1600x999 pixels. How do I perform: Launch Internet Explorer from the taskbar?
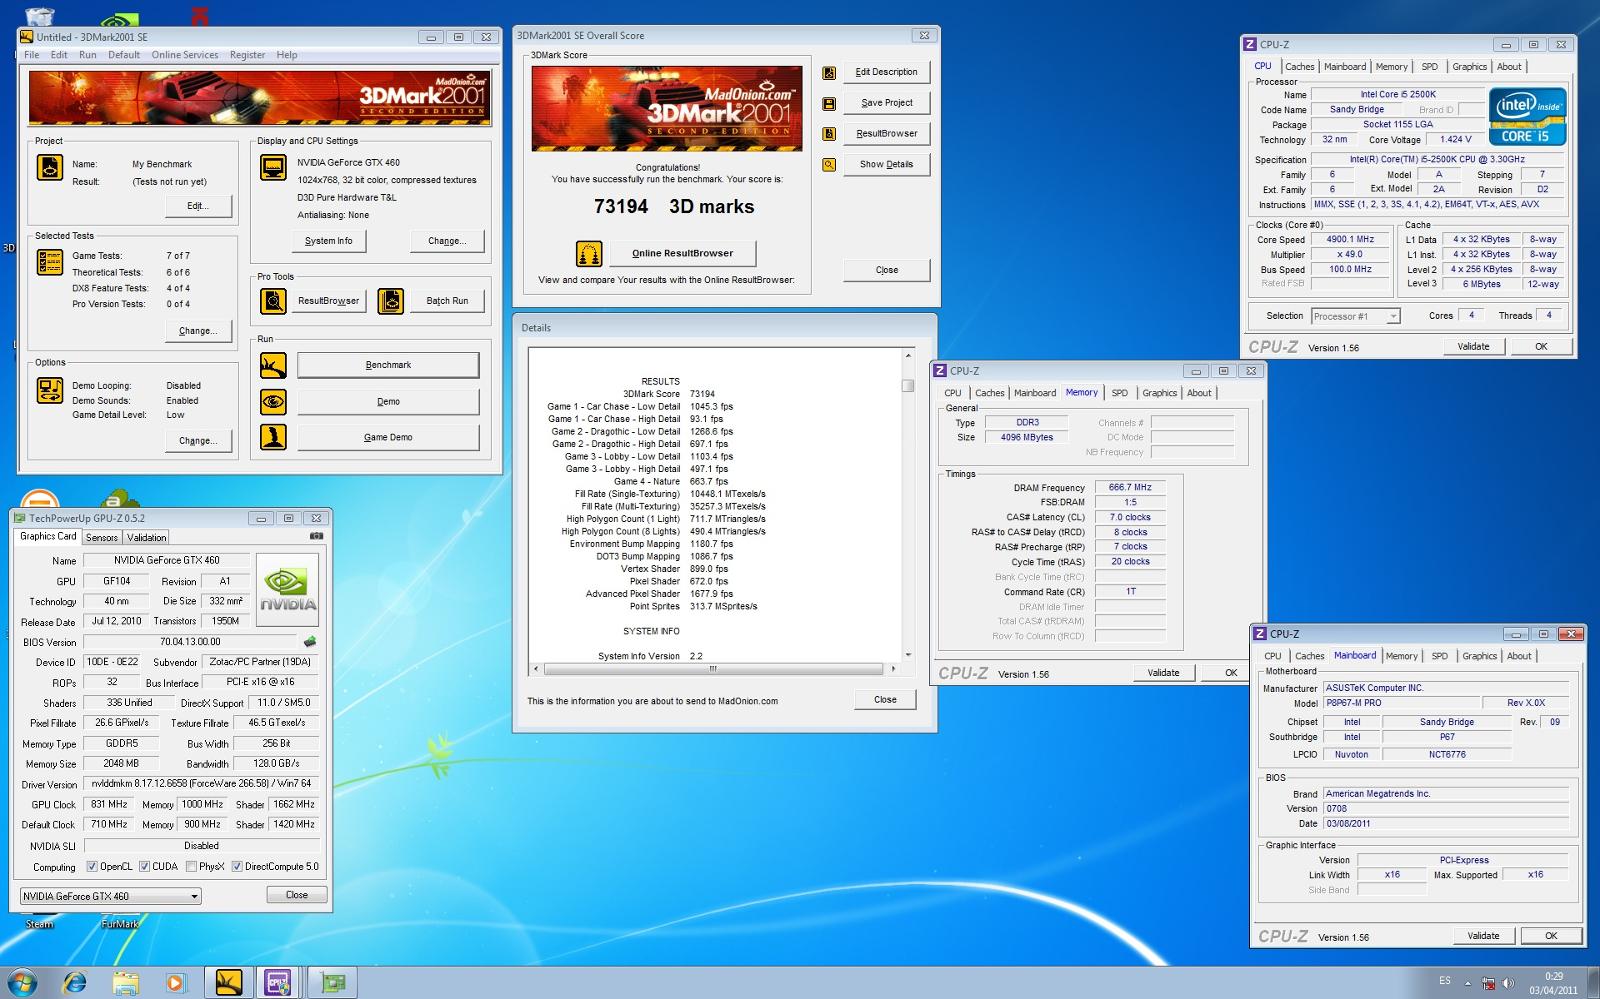pyautogui.click(x=74, y=983)
